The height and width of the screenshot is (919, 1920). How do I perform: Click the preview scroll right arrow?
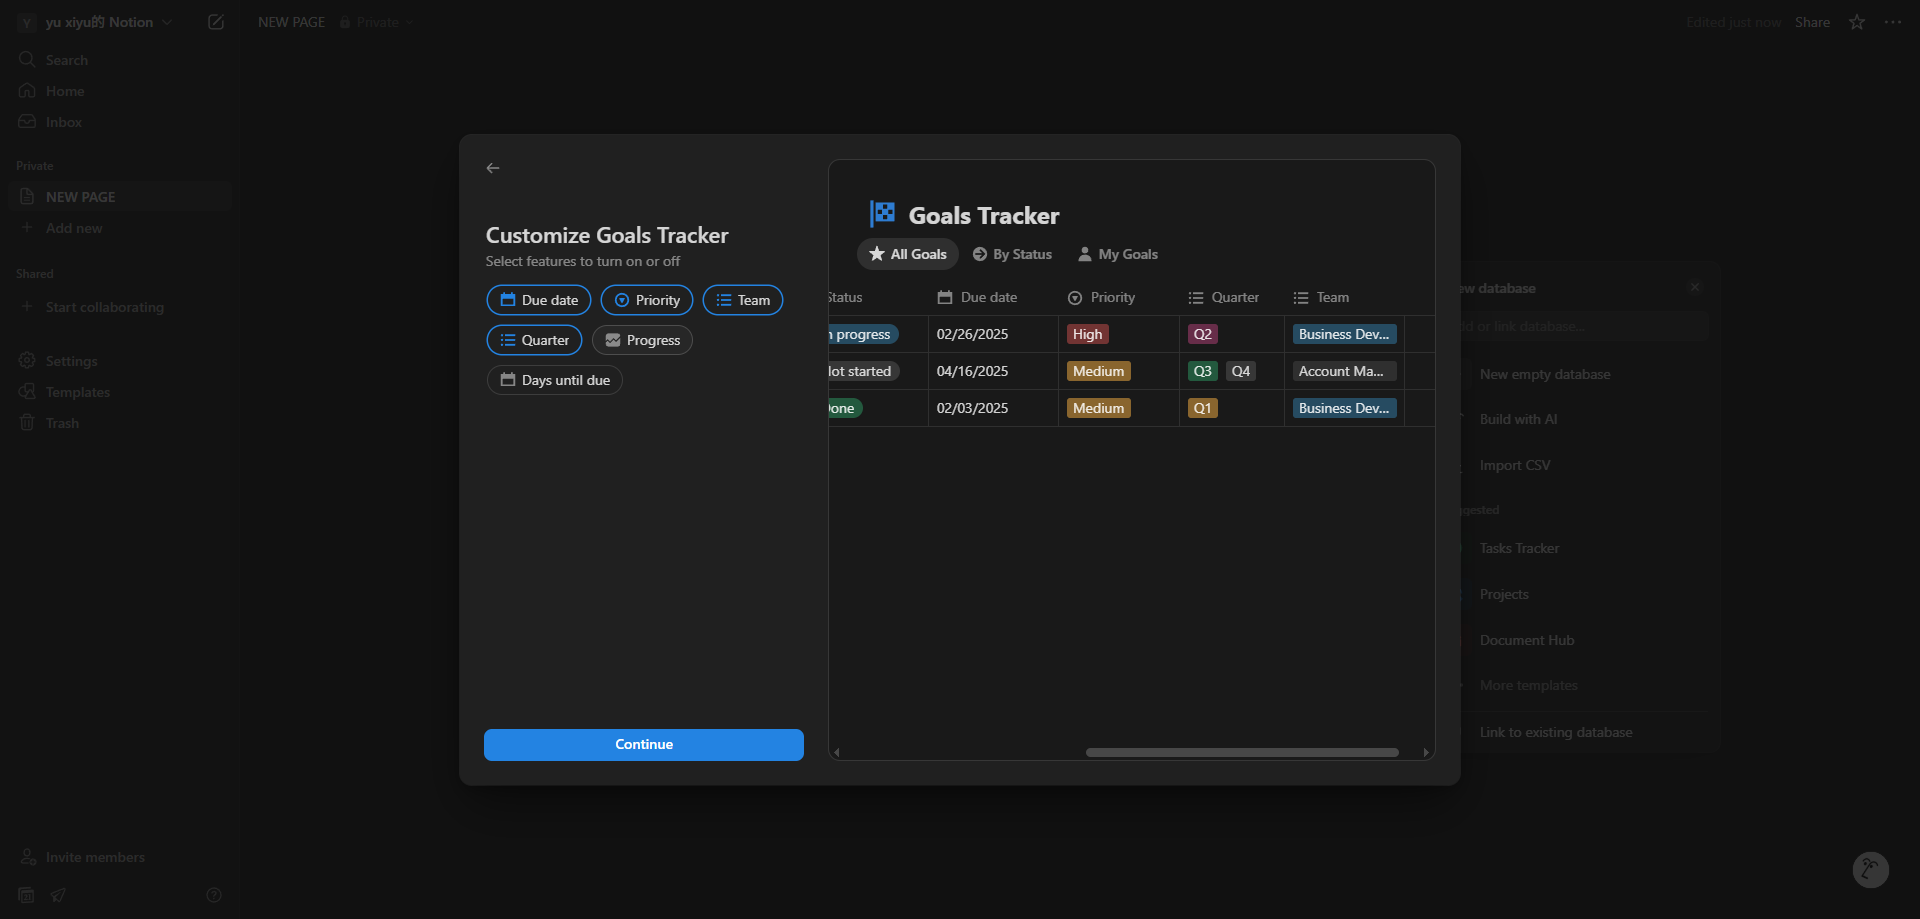[1426, 752]
